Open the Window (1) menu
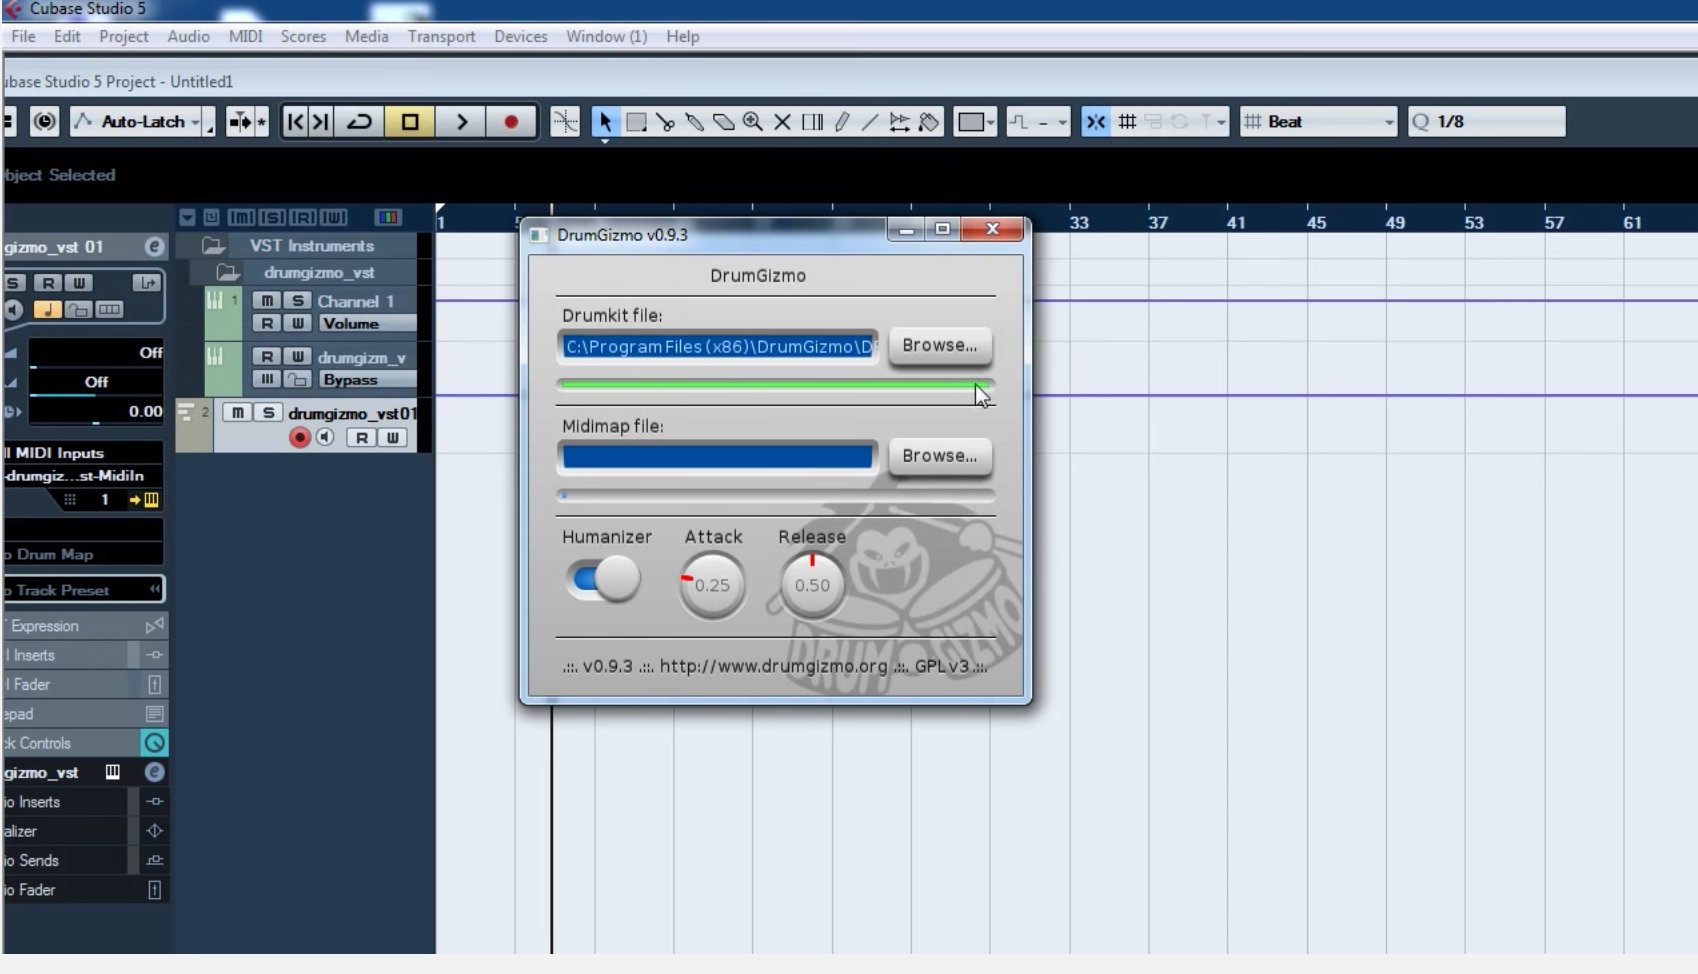This screenshot has height=974, width=1698. [x=606, y=36]
